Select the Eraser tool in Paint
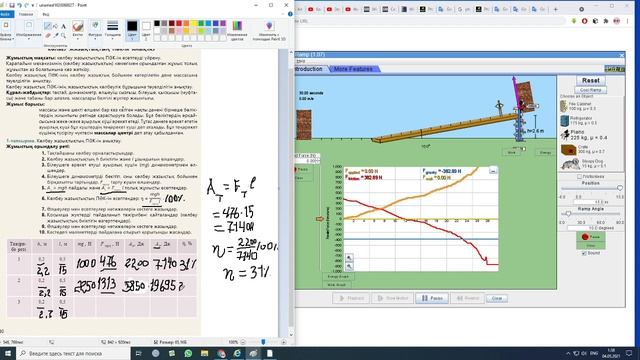Image resolution: width=640 pixels, height=360 pixels. 48,36
